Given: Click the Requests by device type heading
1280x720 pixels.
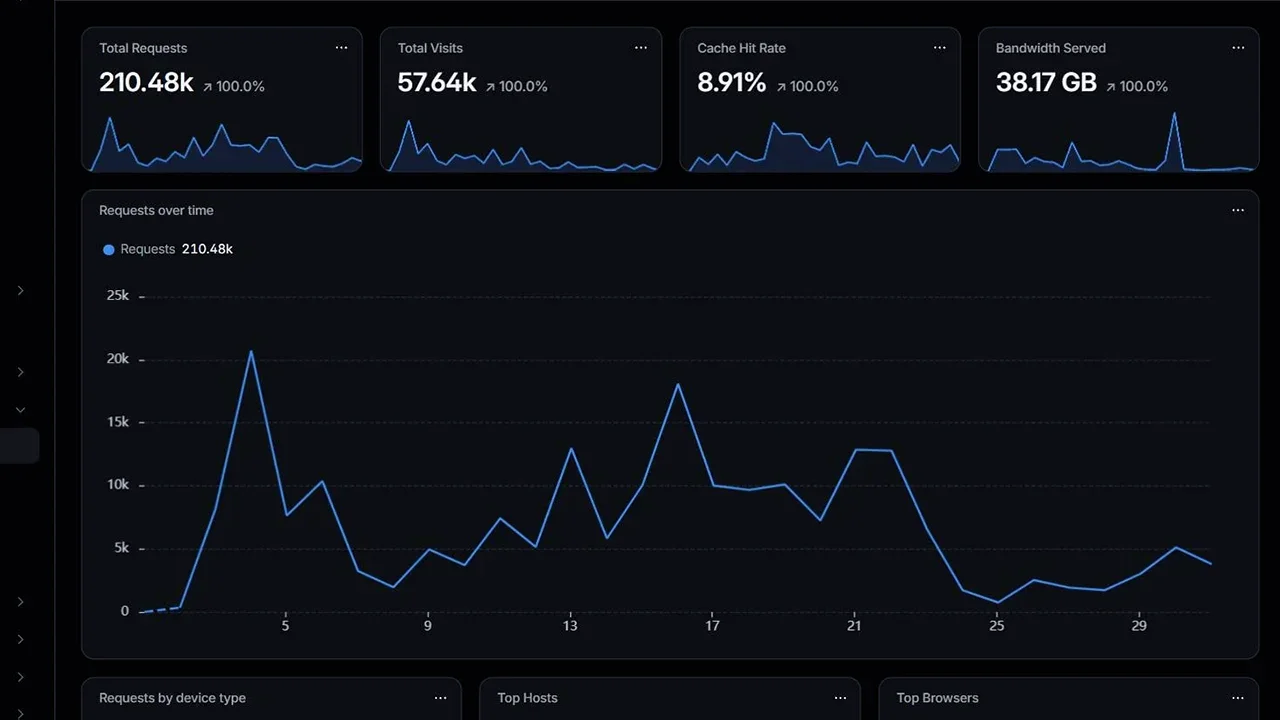Looking at the screenshot, I should point(172,698).
